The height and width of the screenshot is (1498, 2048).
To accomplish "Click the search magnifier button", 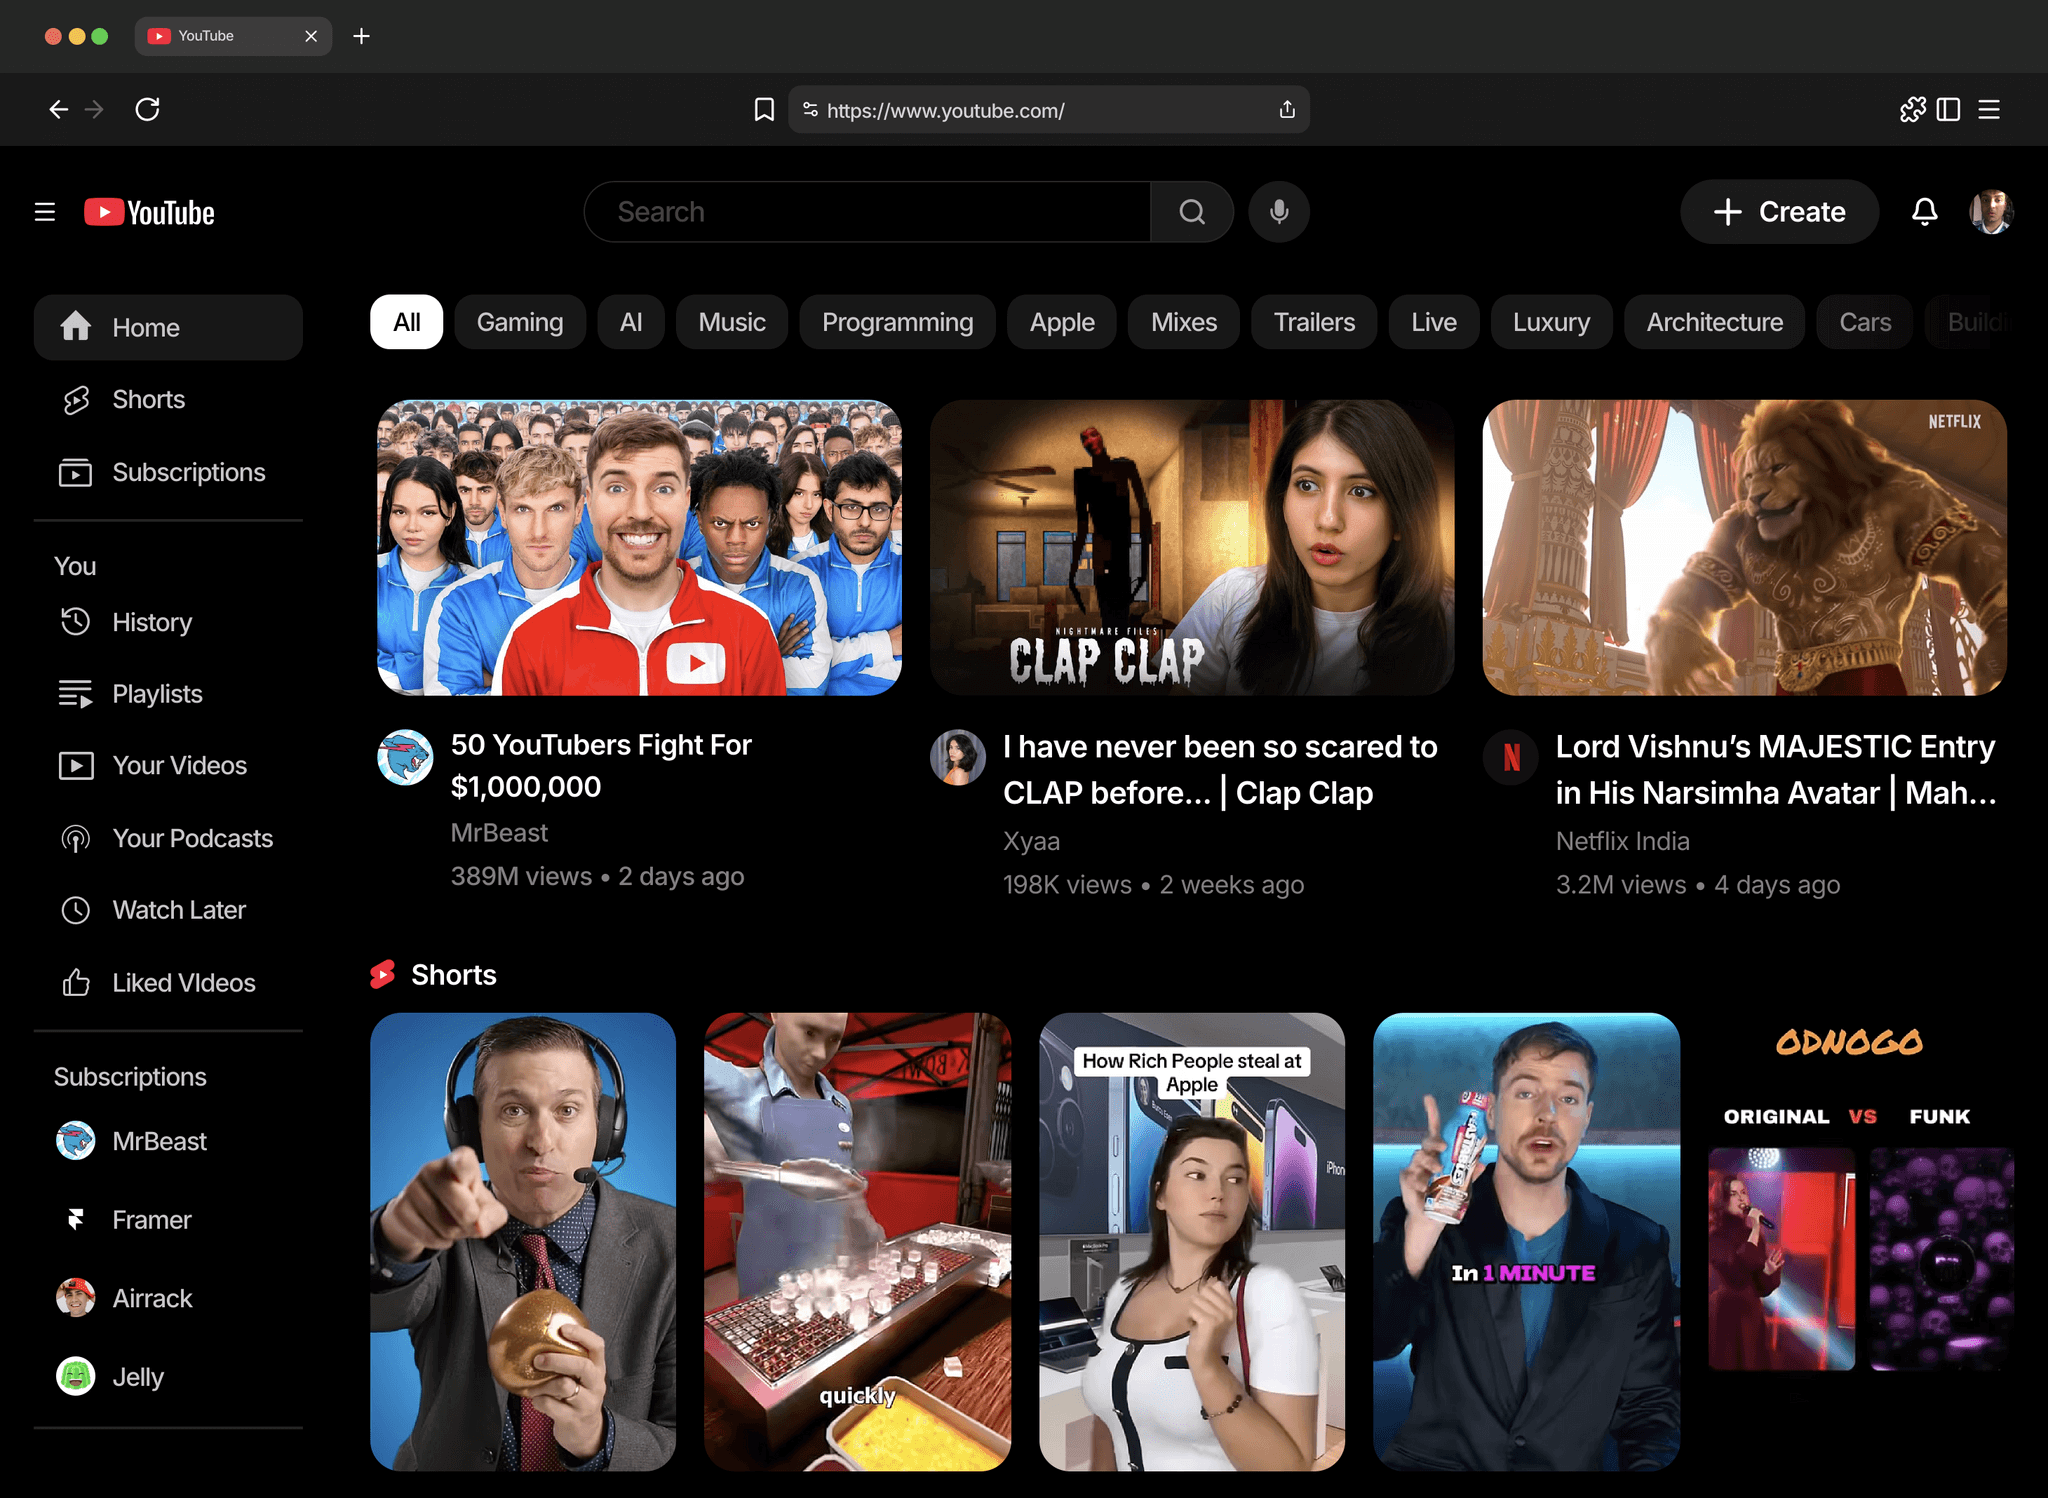I will tap(1191, 212).
